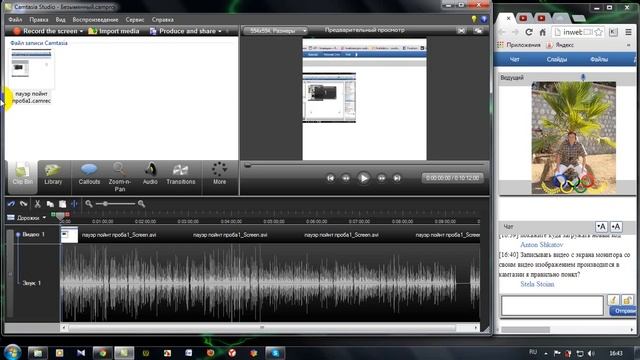
Task: Paste using the timeline clipboard icon
Action: 62,203
